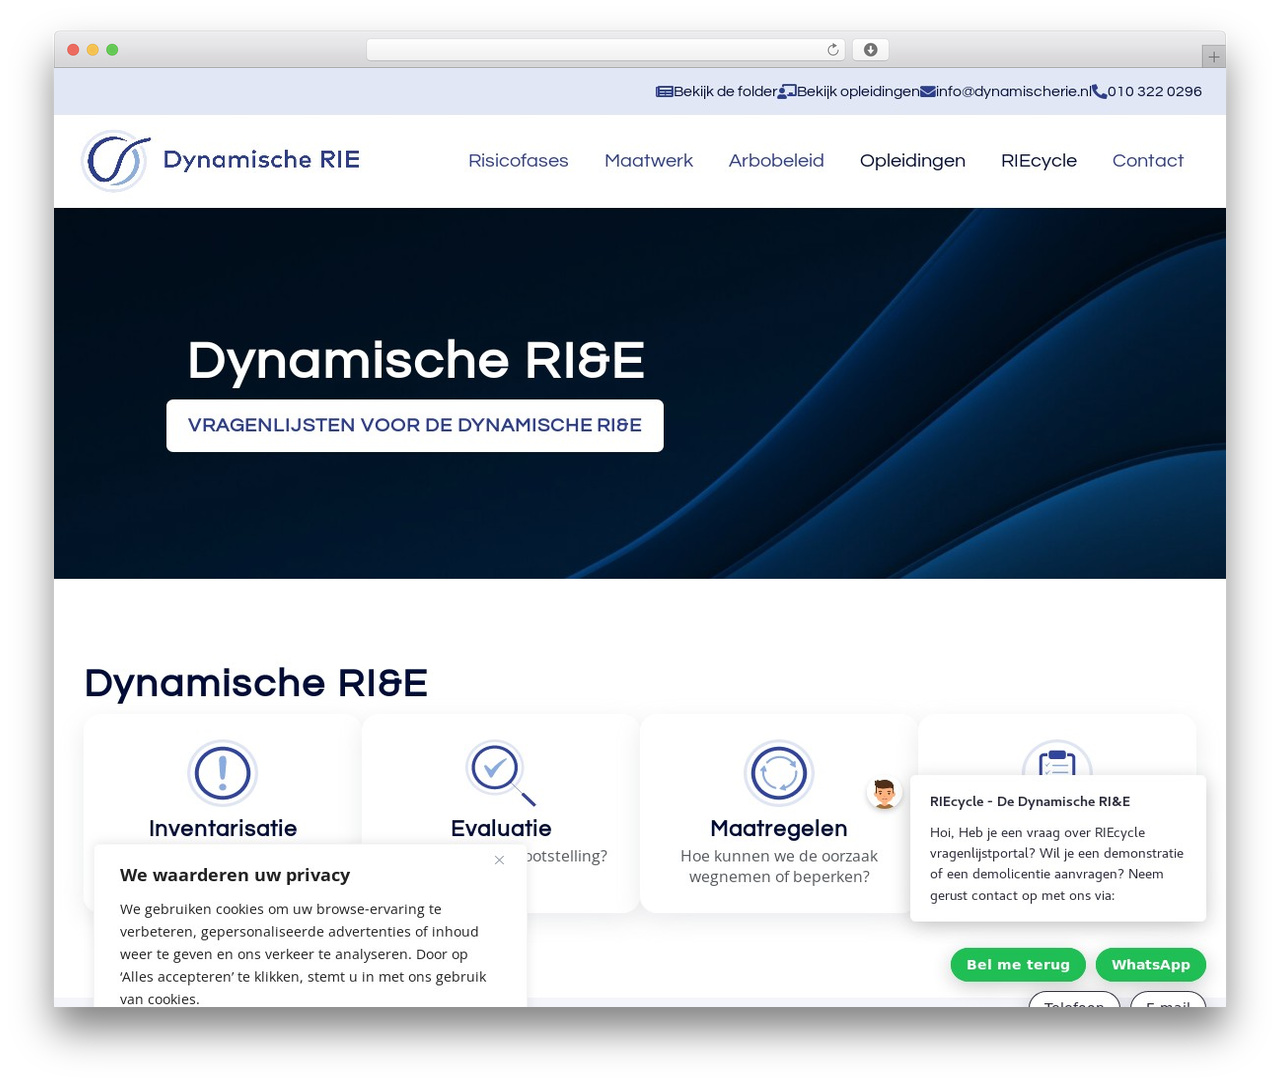
Task: Select the Inventarisatie card heading
Action: click(223, 828)
